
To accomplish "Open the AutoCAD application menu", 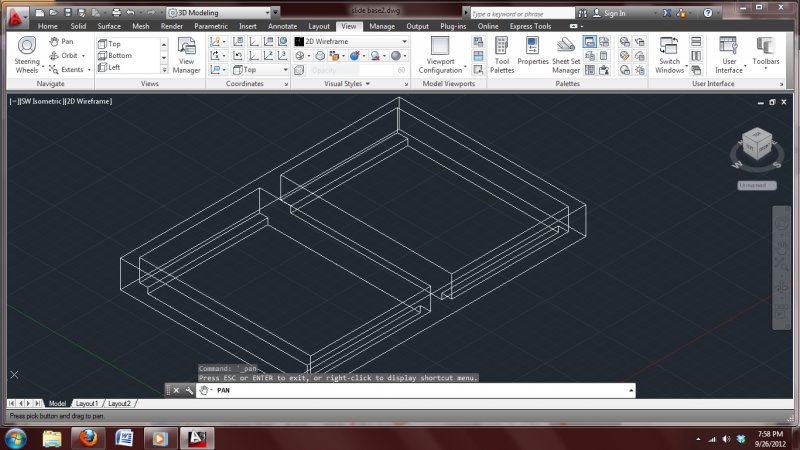I will pos(15,17).
